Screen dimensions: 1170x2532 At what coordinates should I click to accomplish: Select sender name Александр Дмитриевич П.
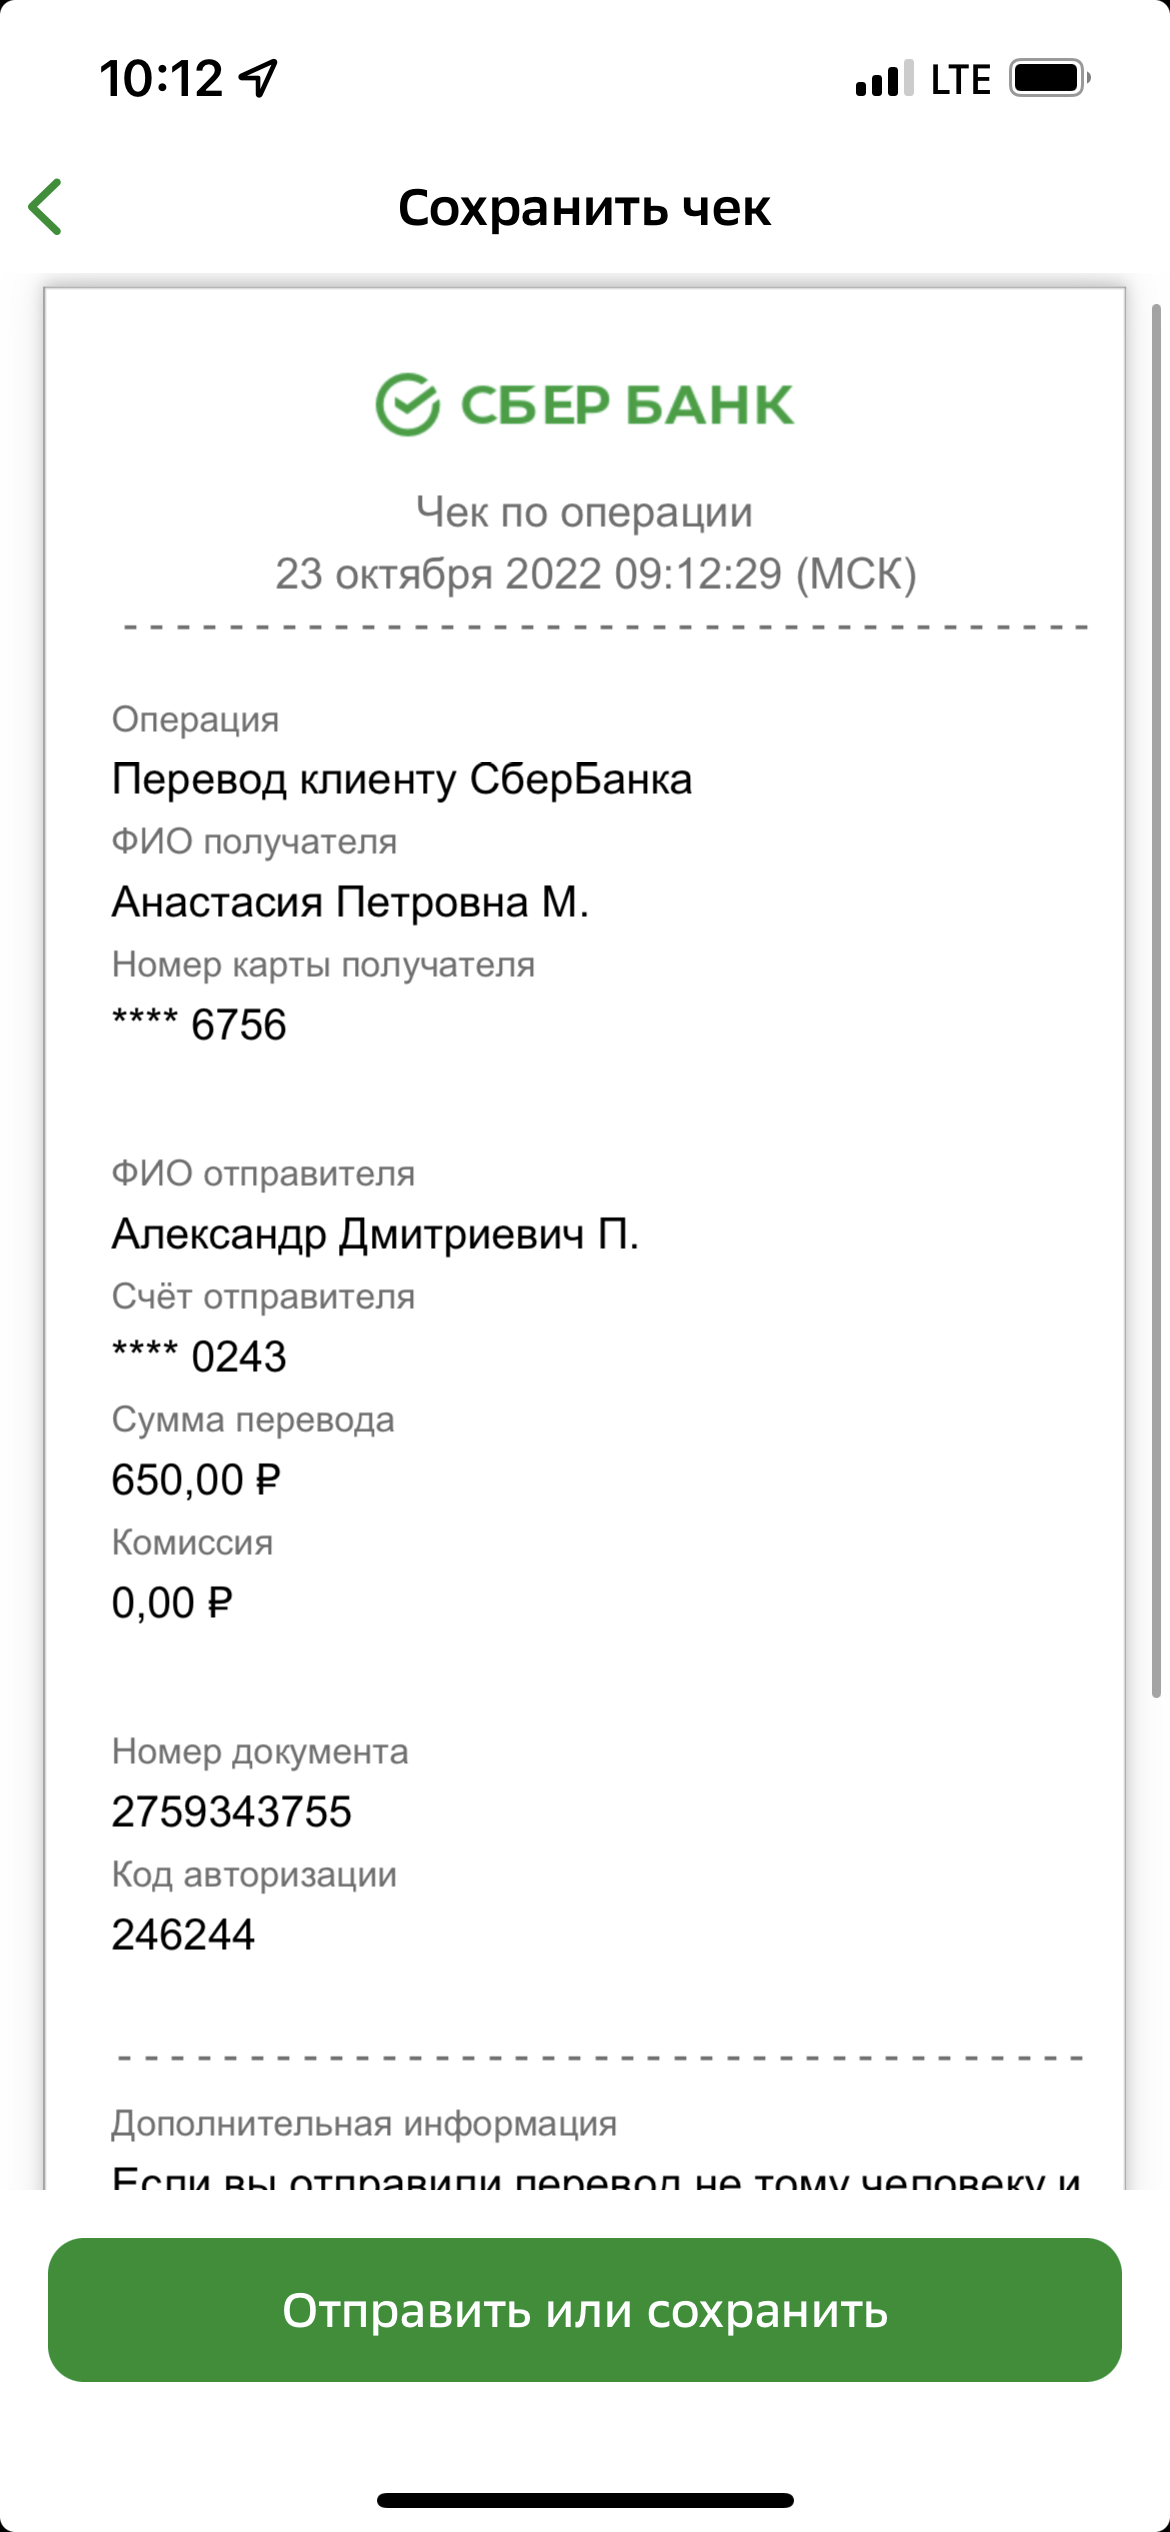pos(375,1234)
